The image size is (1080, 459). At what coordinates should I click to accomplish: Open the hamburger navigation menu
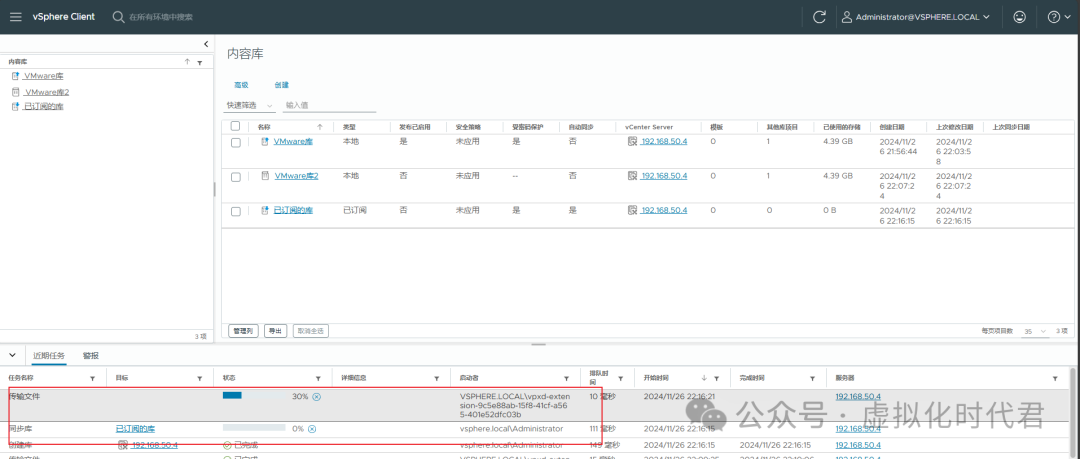[15, 17]
